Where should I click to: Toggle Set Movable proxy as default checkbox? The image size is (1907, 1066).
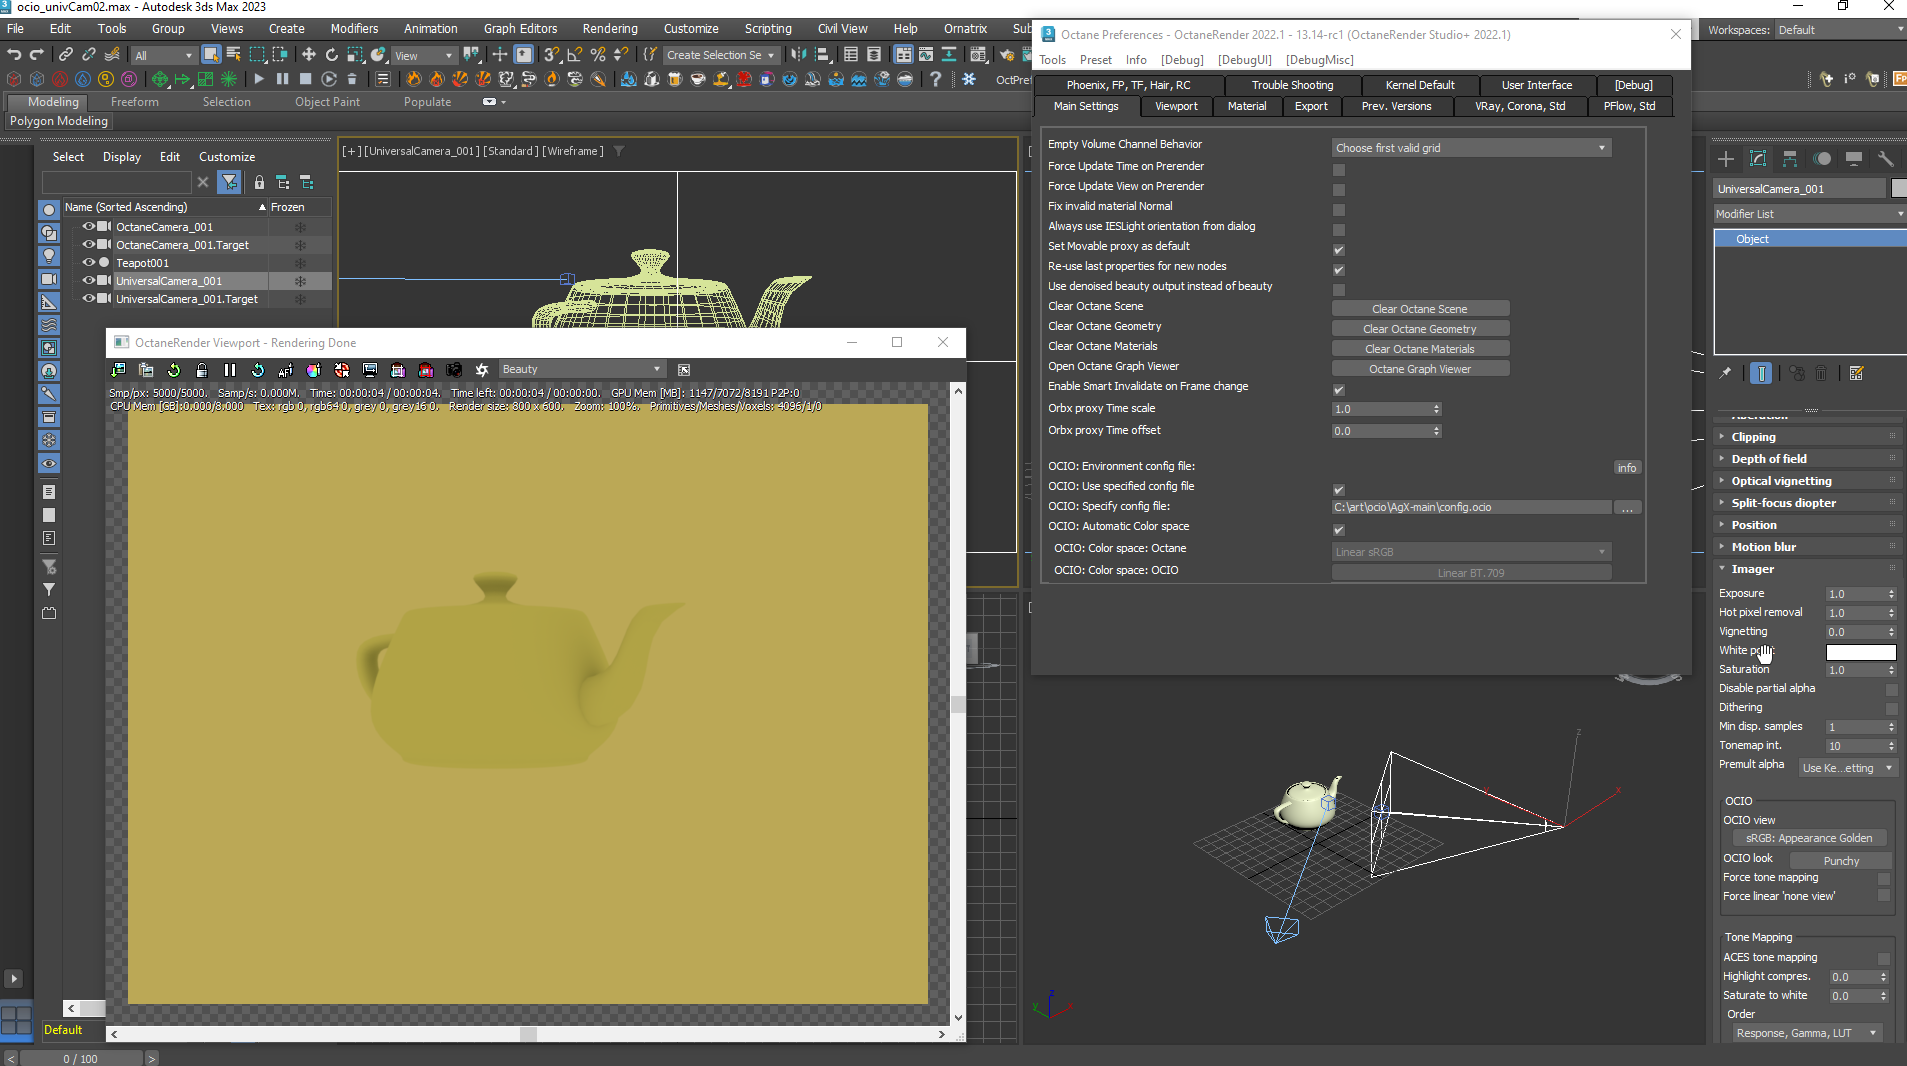(x=1339, y=250)
